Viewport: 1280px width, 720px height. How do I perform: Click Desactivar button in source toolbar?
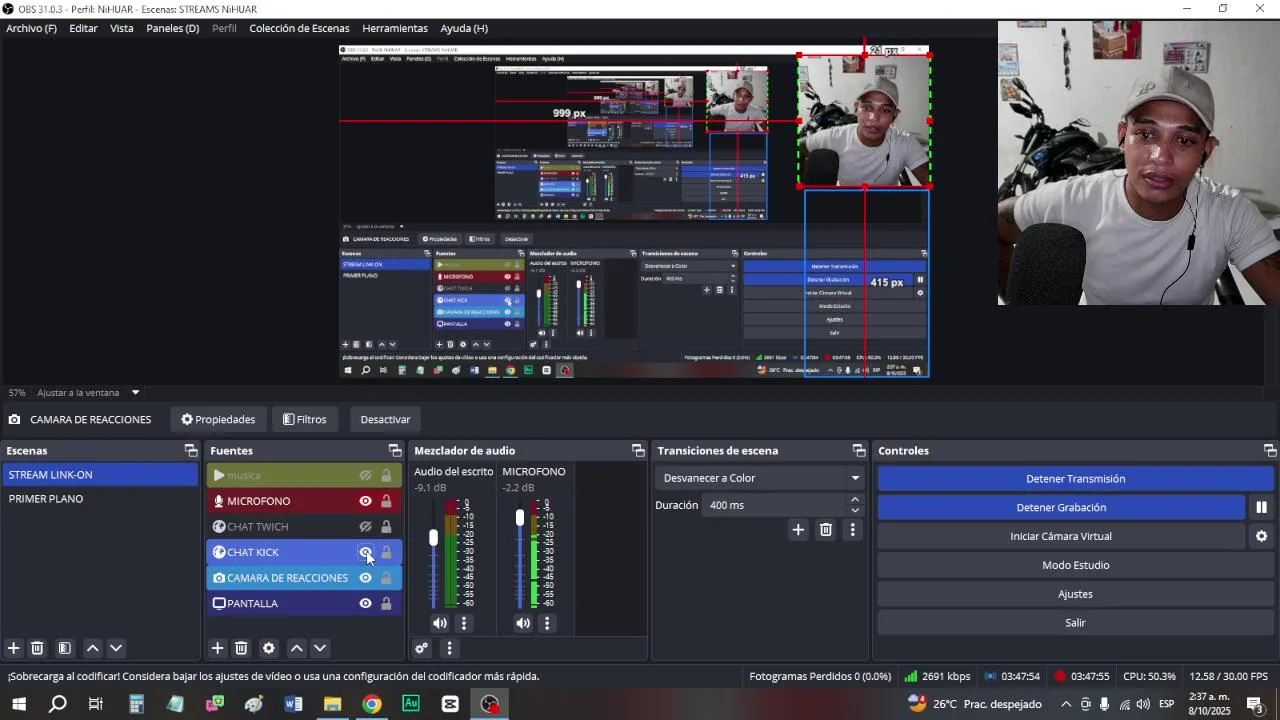pyautogui.click(x=385, y=419)
